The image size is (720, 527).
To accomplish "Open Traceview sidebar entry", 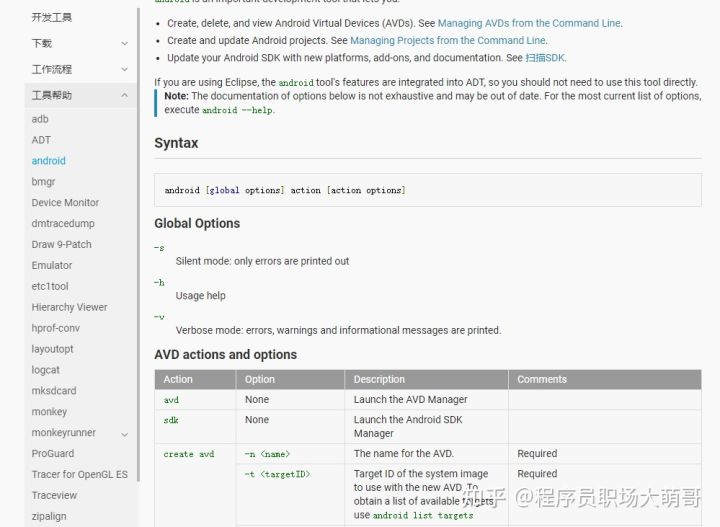I will (x=54, y=495).
